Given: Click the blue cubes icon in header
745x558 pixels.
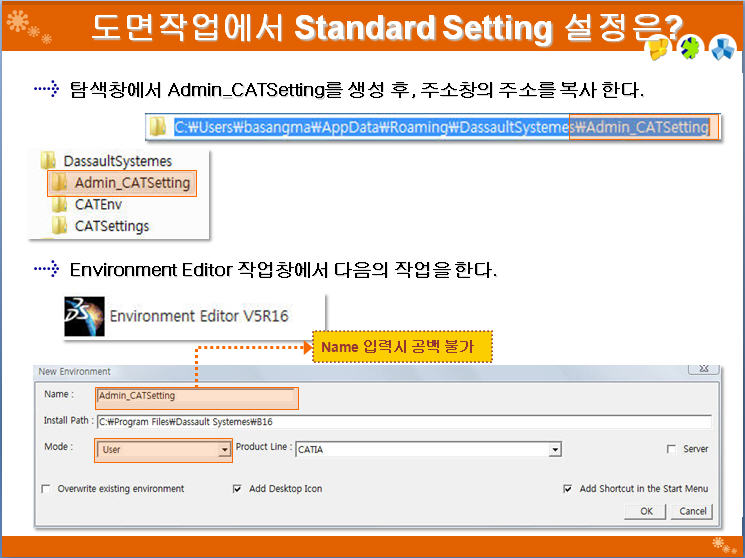Looking at the screenshot, I should tap(722, 48).
